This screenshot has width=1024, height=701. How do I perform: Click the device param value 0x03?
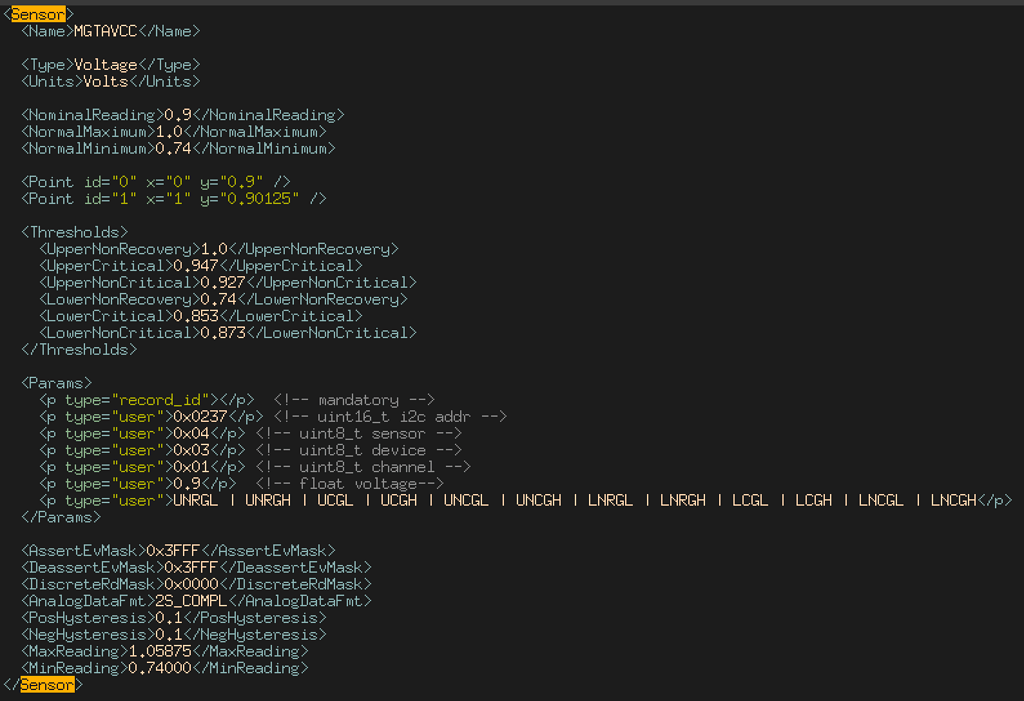[x=191, y=451]
